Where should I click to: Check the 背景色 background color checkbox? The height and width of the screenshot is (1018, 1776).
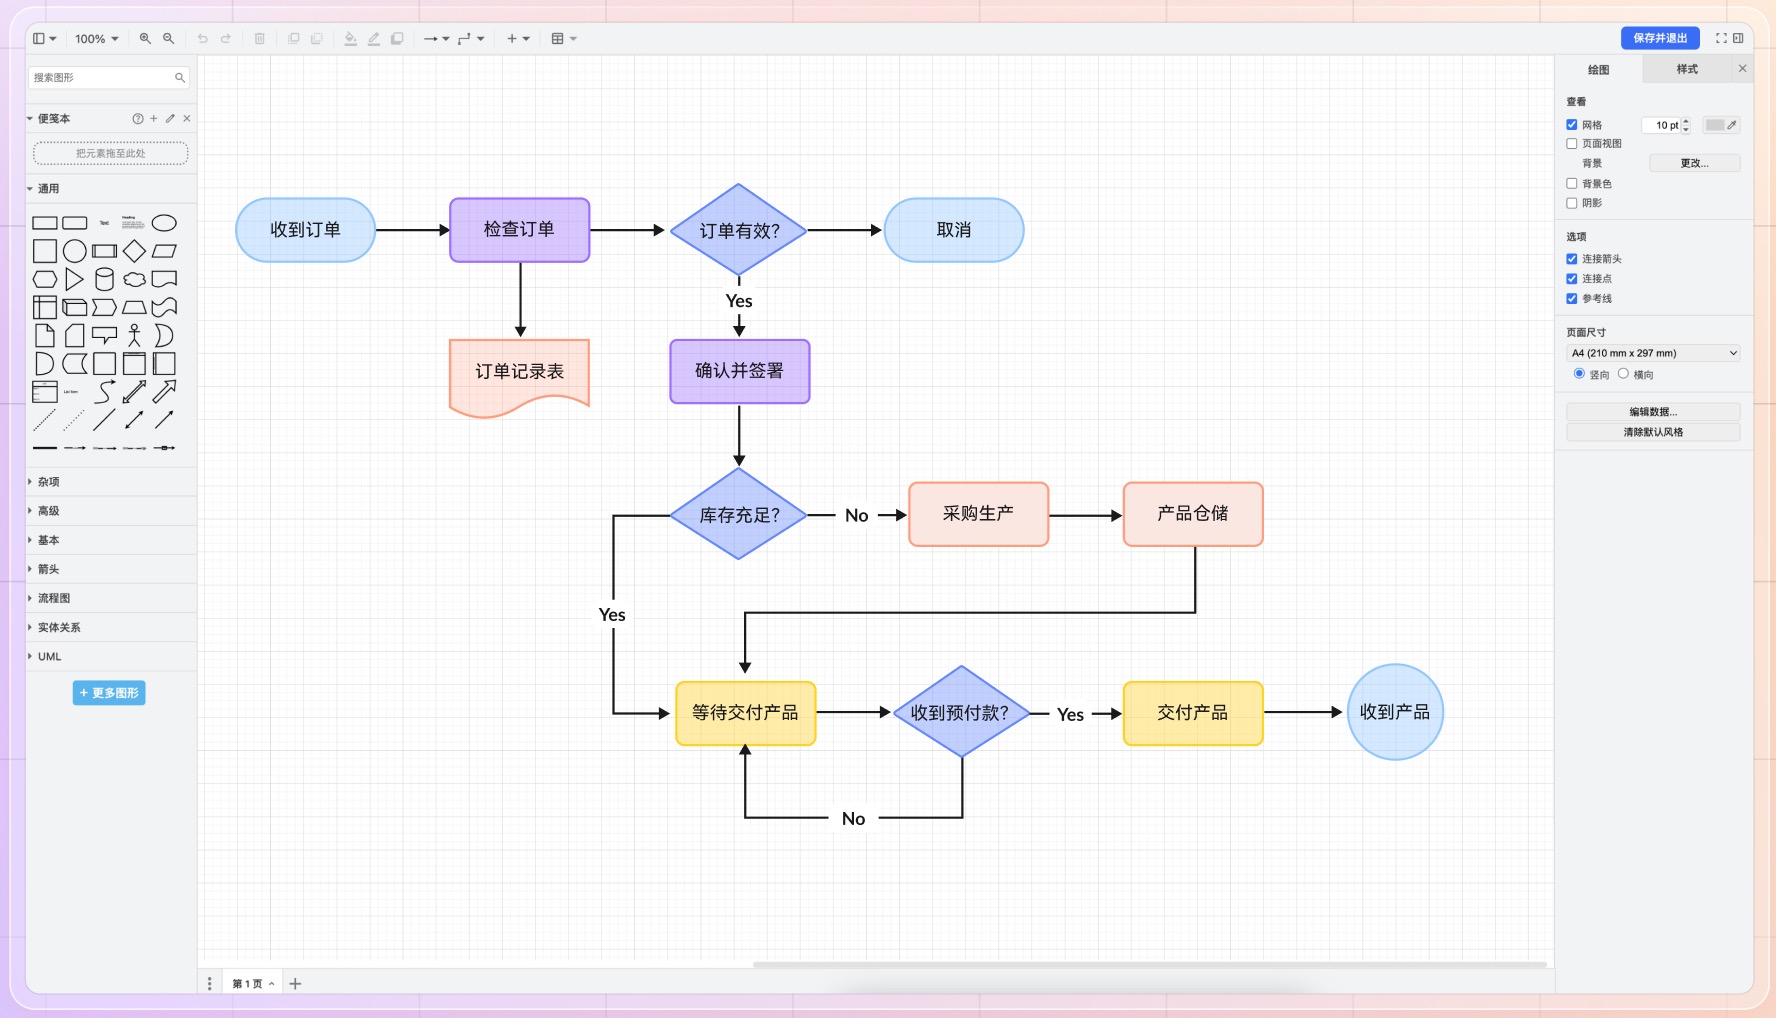pos(1572,184)
